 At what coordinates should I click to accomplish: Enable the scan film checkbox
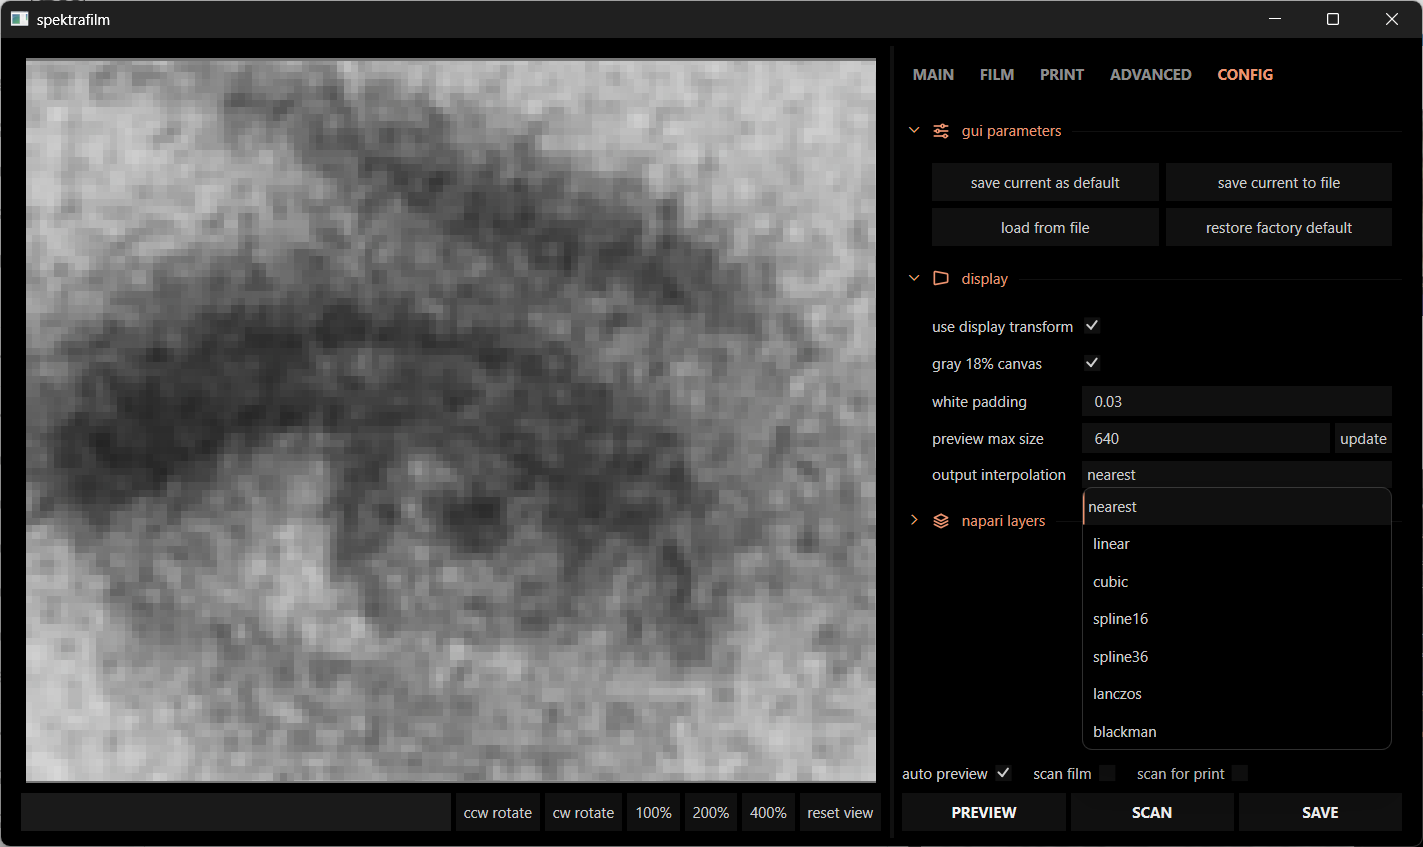pyautogui.click(x=1107, y=773)
